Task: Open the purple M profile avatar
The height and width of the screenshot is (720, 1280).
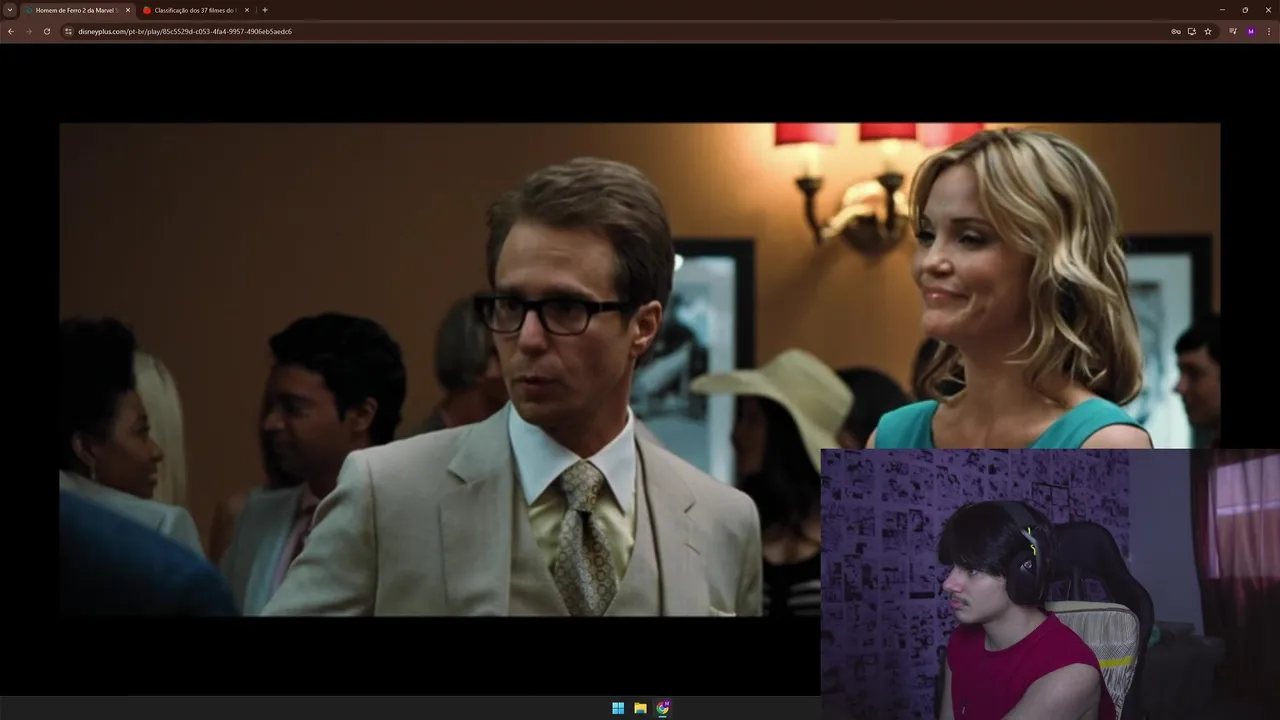Action: [1251, 31]
